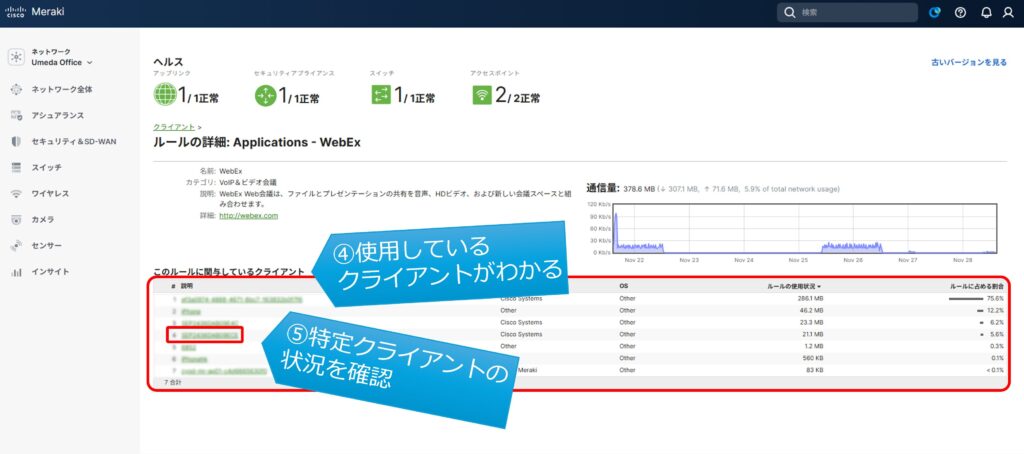The height and width of the screenshot is (454, 1024).
Task: Click the 1.2 MB usage value
Action: [813, 346]
